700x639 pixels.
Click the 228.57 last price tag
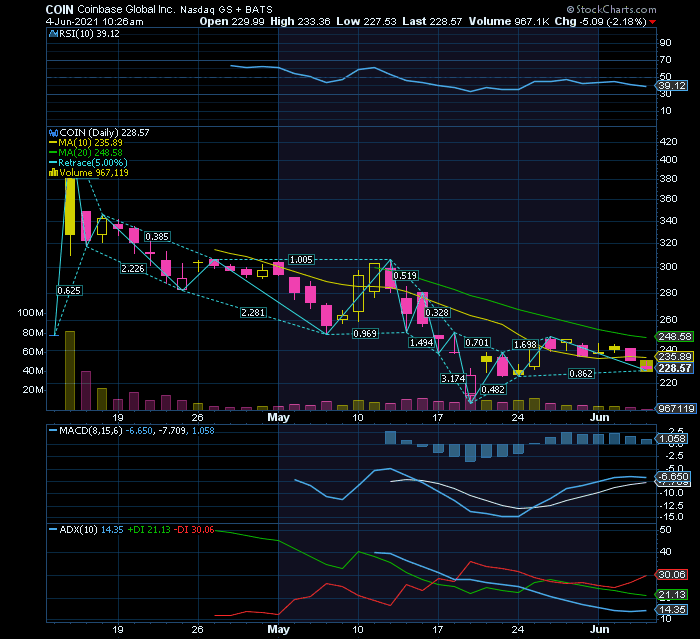point(675,368)
